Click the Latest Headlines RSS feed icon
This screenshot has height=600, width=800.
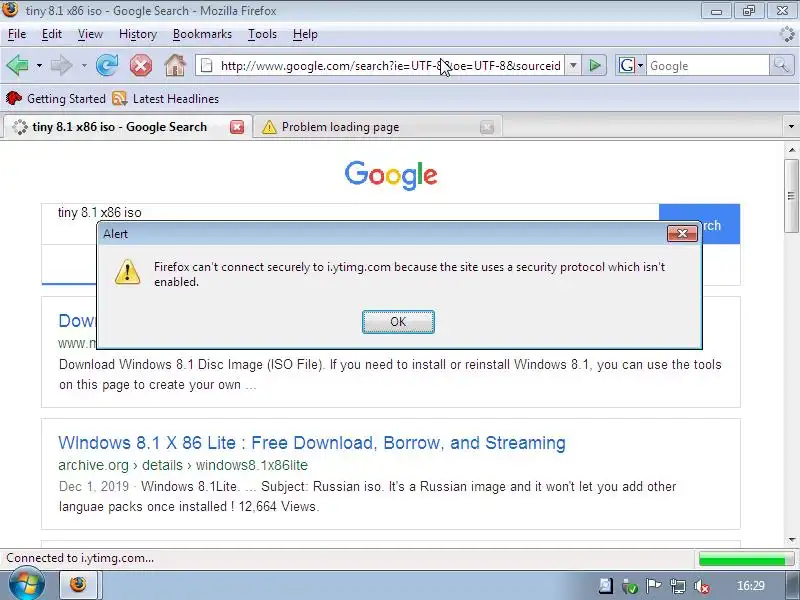coord(119,98)
